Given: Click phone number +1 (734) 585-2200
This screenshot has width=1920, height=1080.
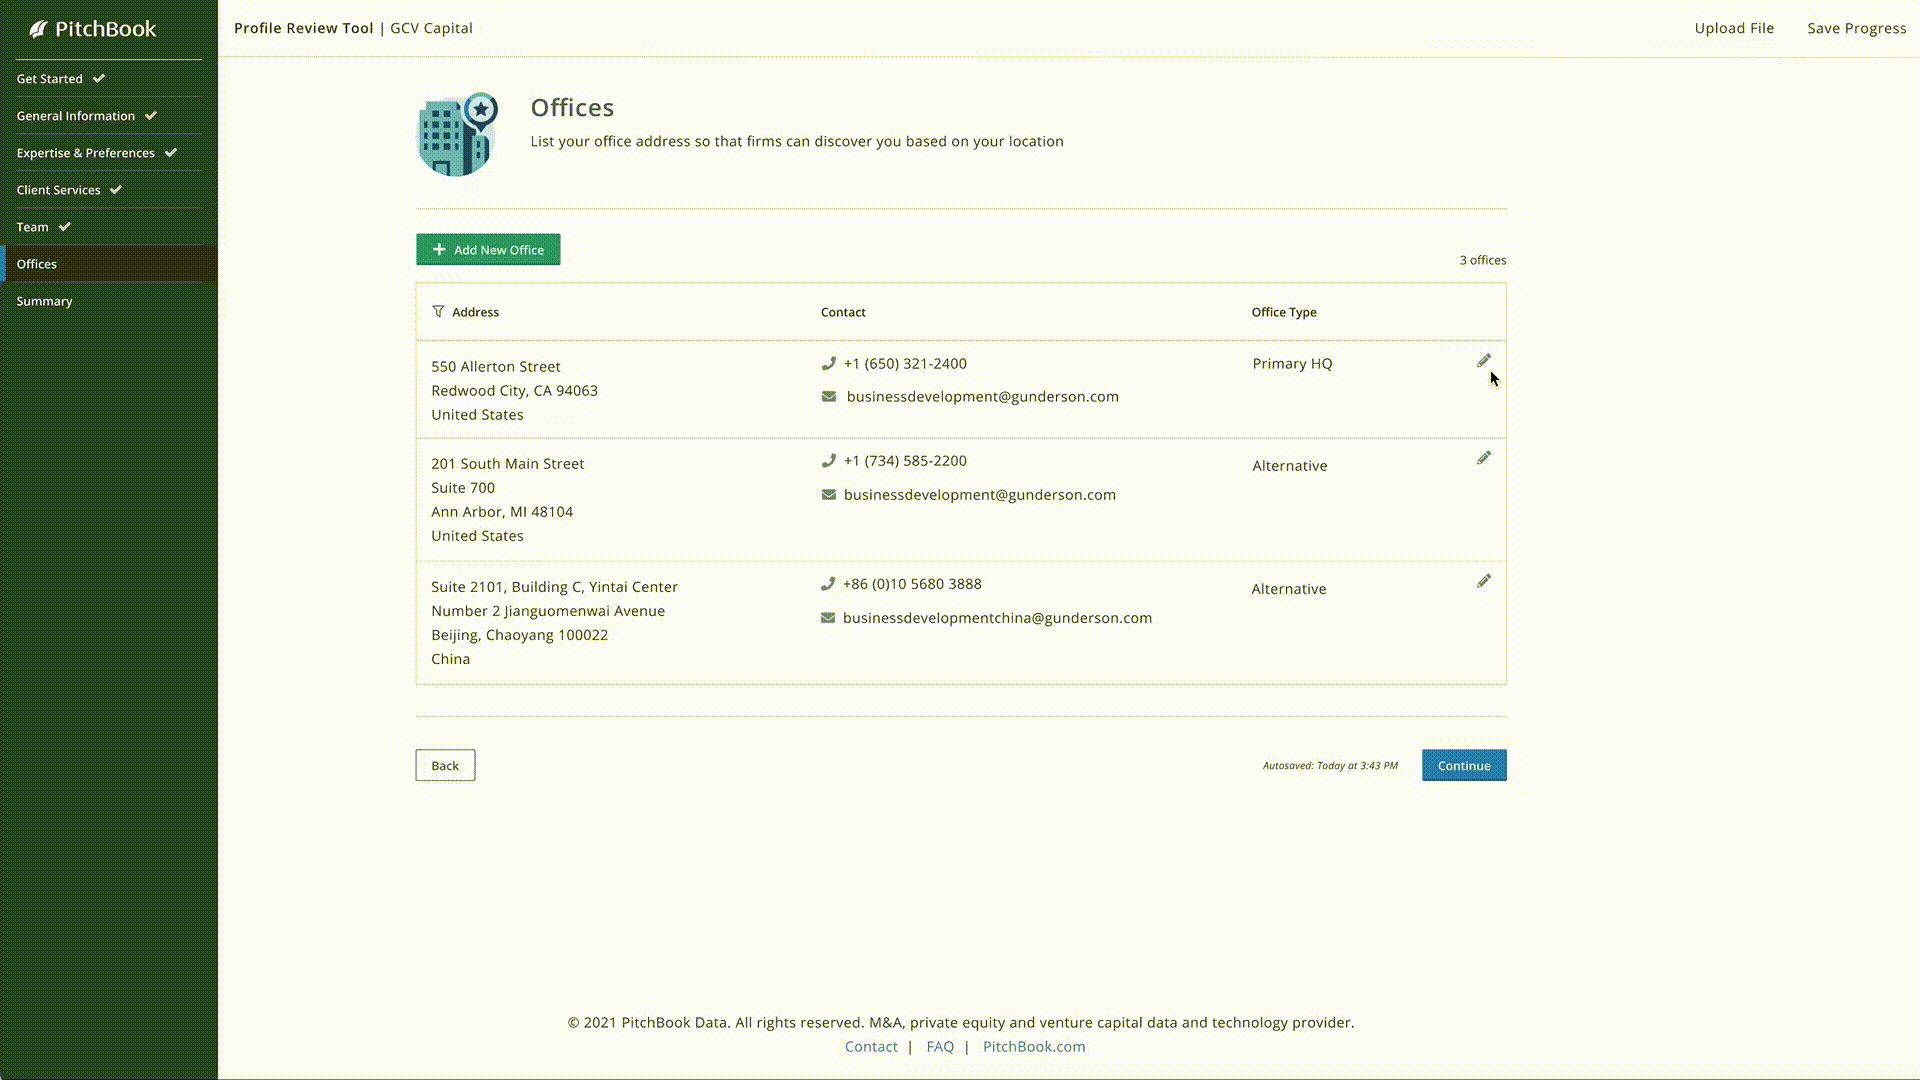Looking at the screenshot, I should pos(905,461).
